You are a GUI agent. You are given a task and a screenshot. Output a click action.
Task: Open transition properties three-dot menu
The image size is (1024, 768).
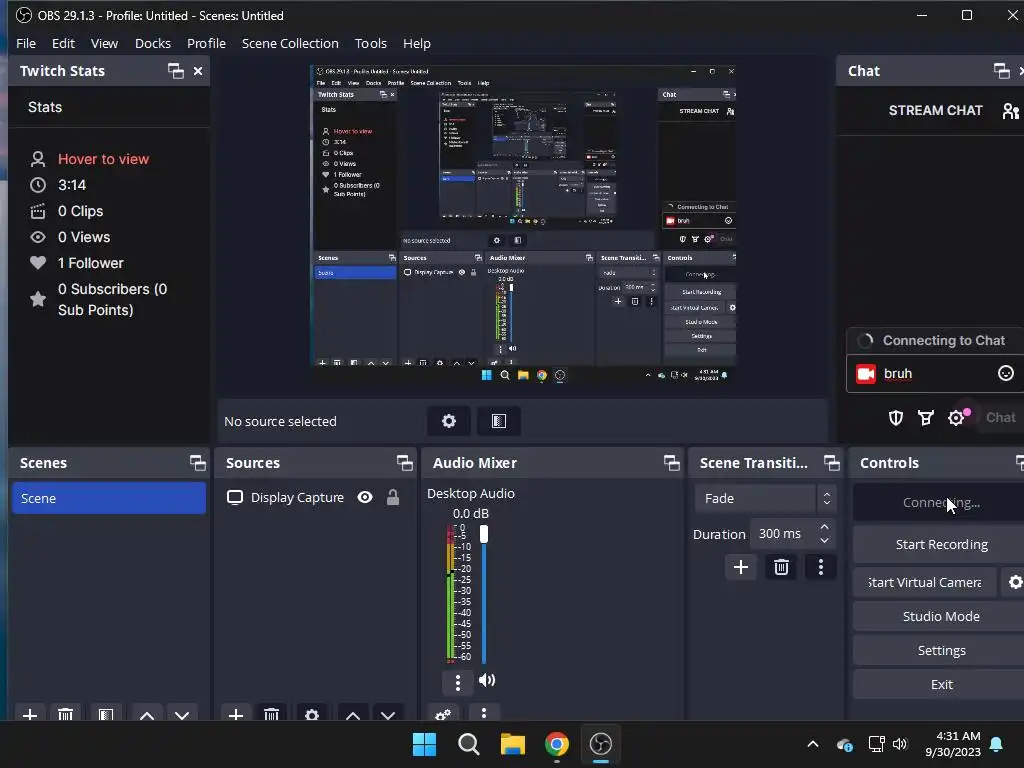coord(821,567)
